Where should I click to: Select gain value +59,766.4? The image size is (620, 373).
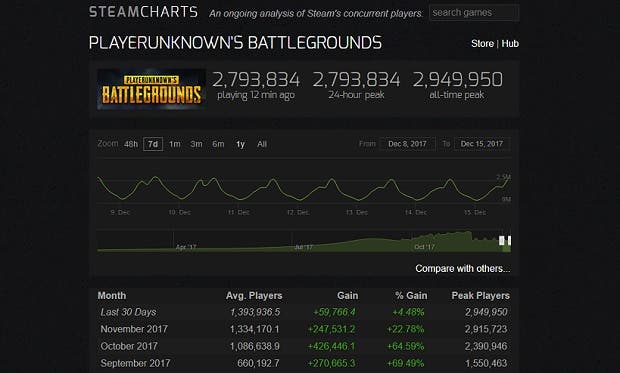click(334, 312)
